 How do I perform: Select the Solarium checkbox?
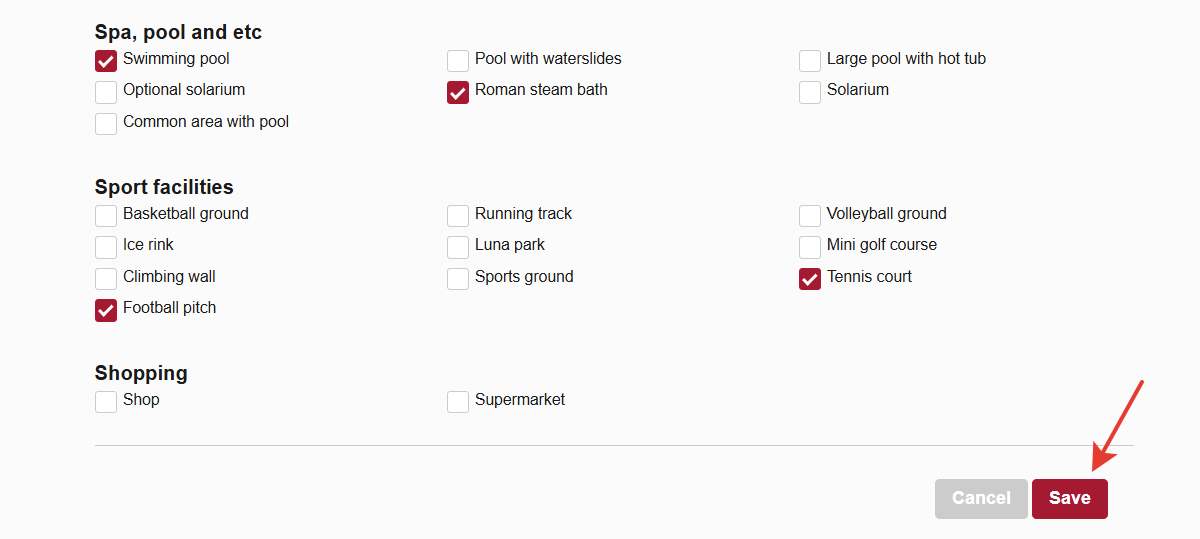[810, 92]
